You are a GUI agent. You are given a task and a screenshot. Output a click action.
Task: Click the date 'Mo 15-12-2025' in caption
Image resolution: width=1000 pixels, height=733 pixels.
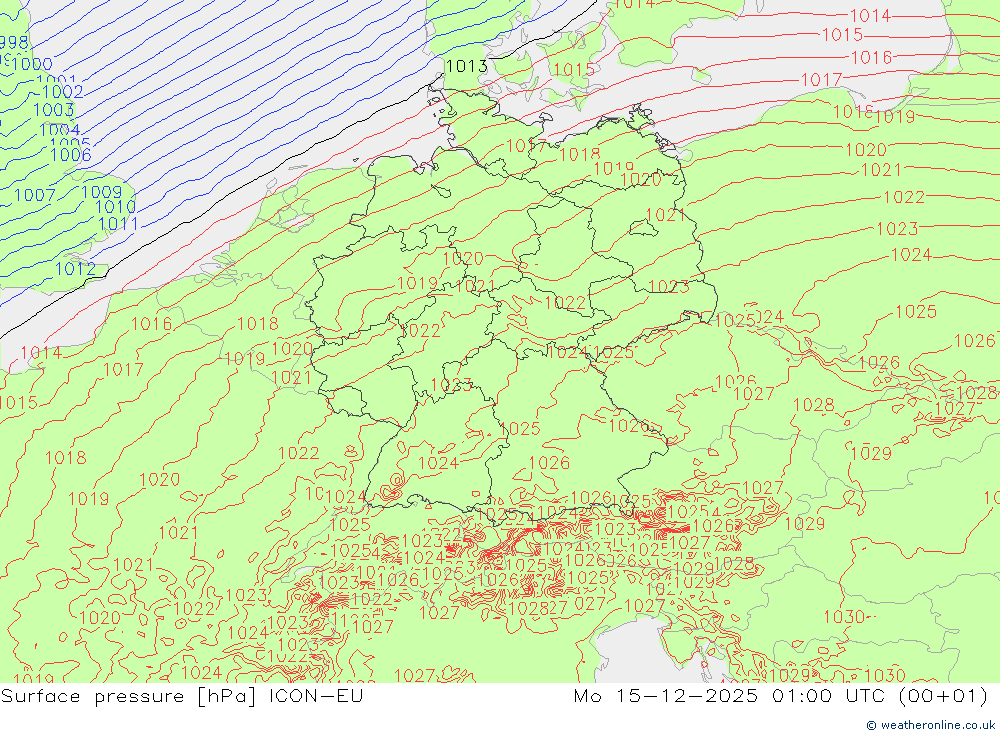pyautogui.click(x=666, y=695)
